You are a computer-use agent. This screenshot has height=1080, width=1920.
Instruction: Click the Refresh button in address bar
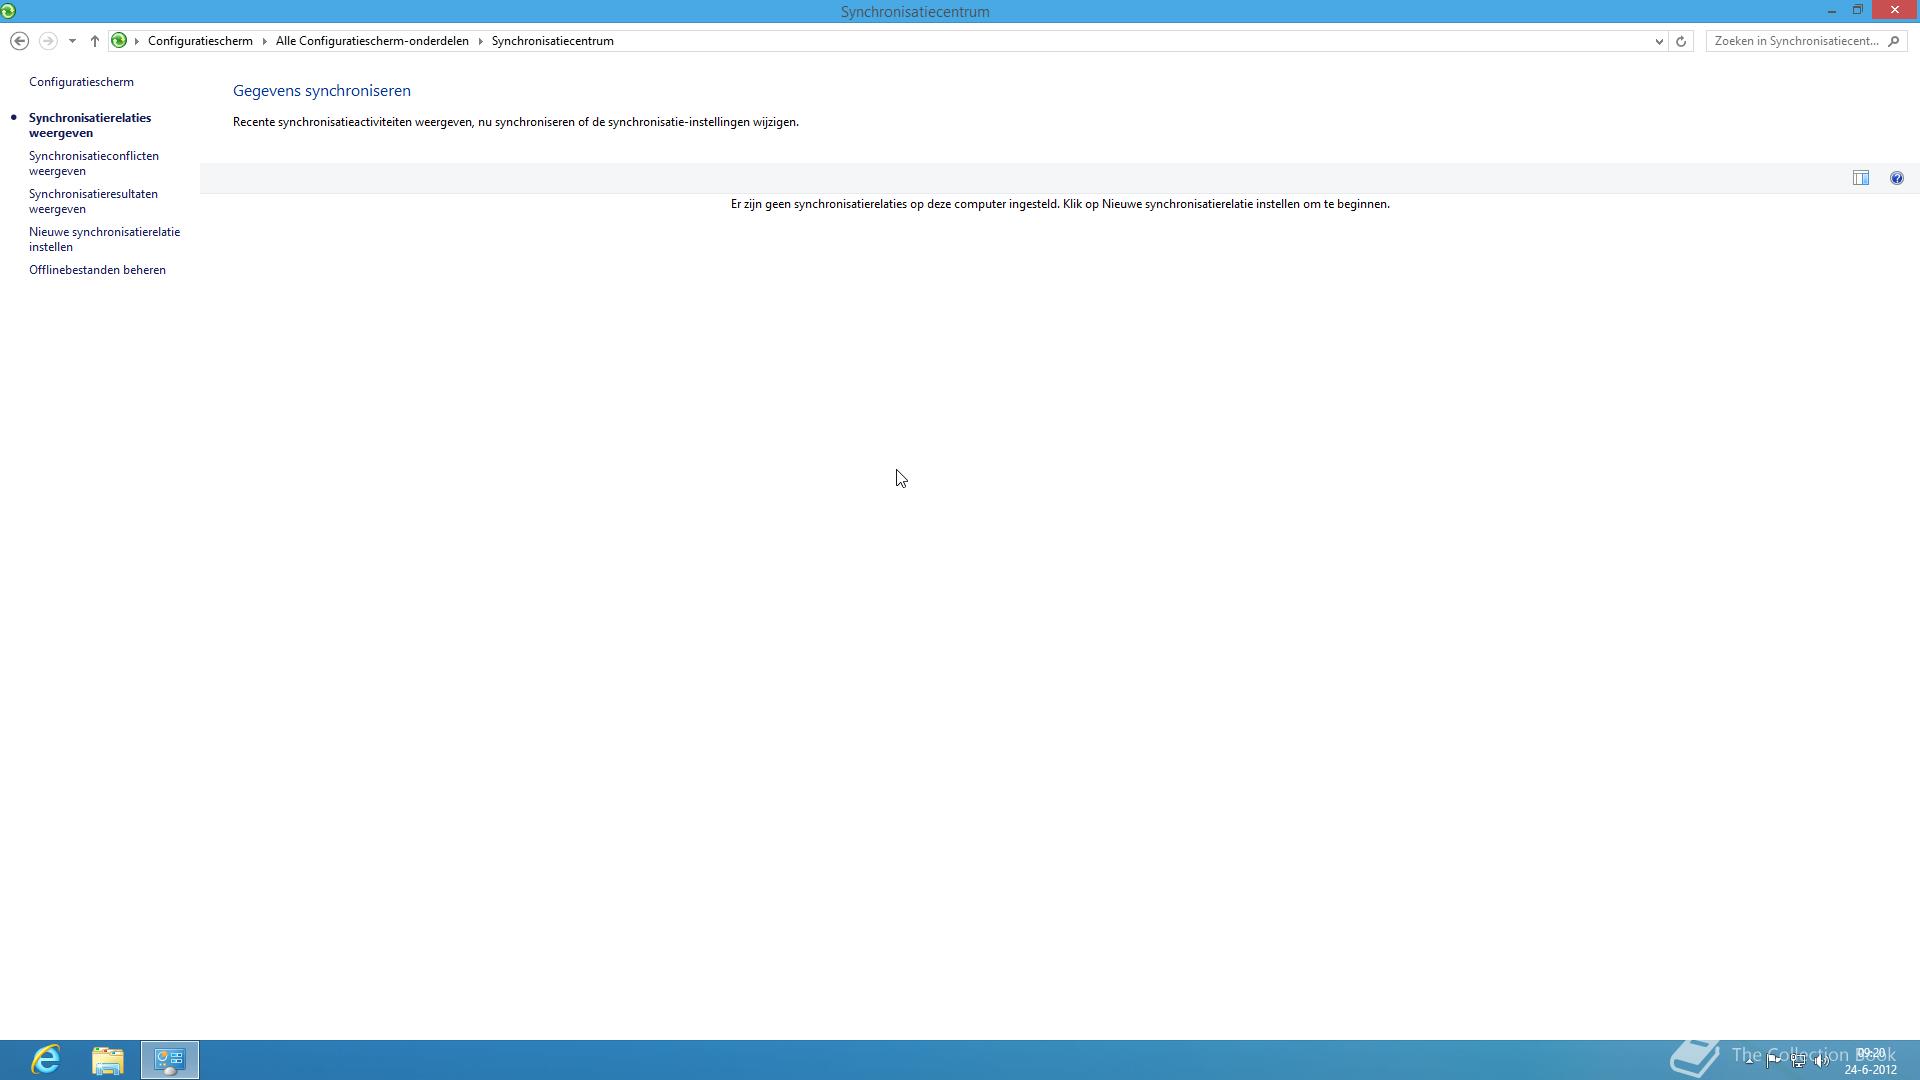[x=1681, y=41]
